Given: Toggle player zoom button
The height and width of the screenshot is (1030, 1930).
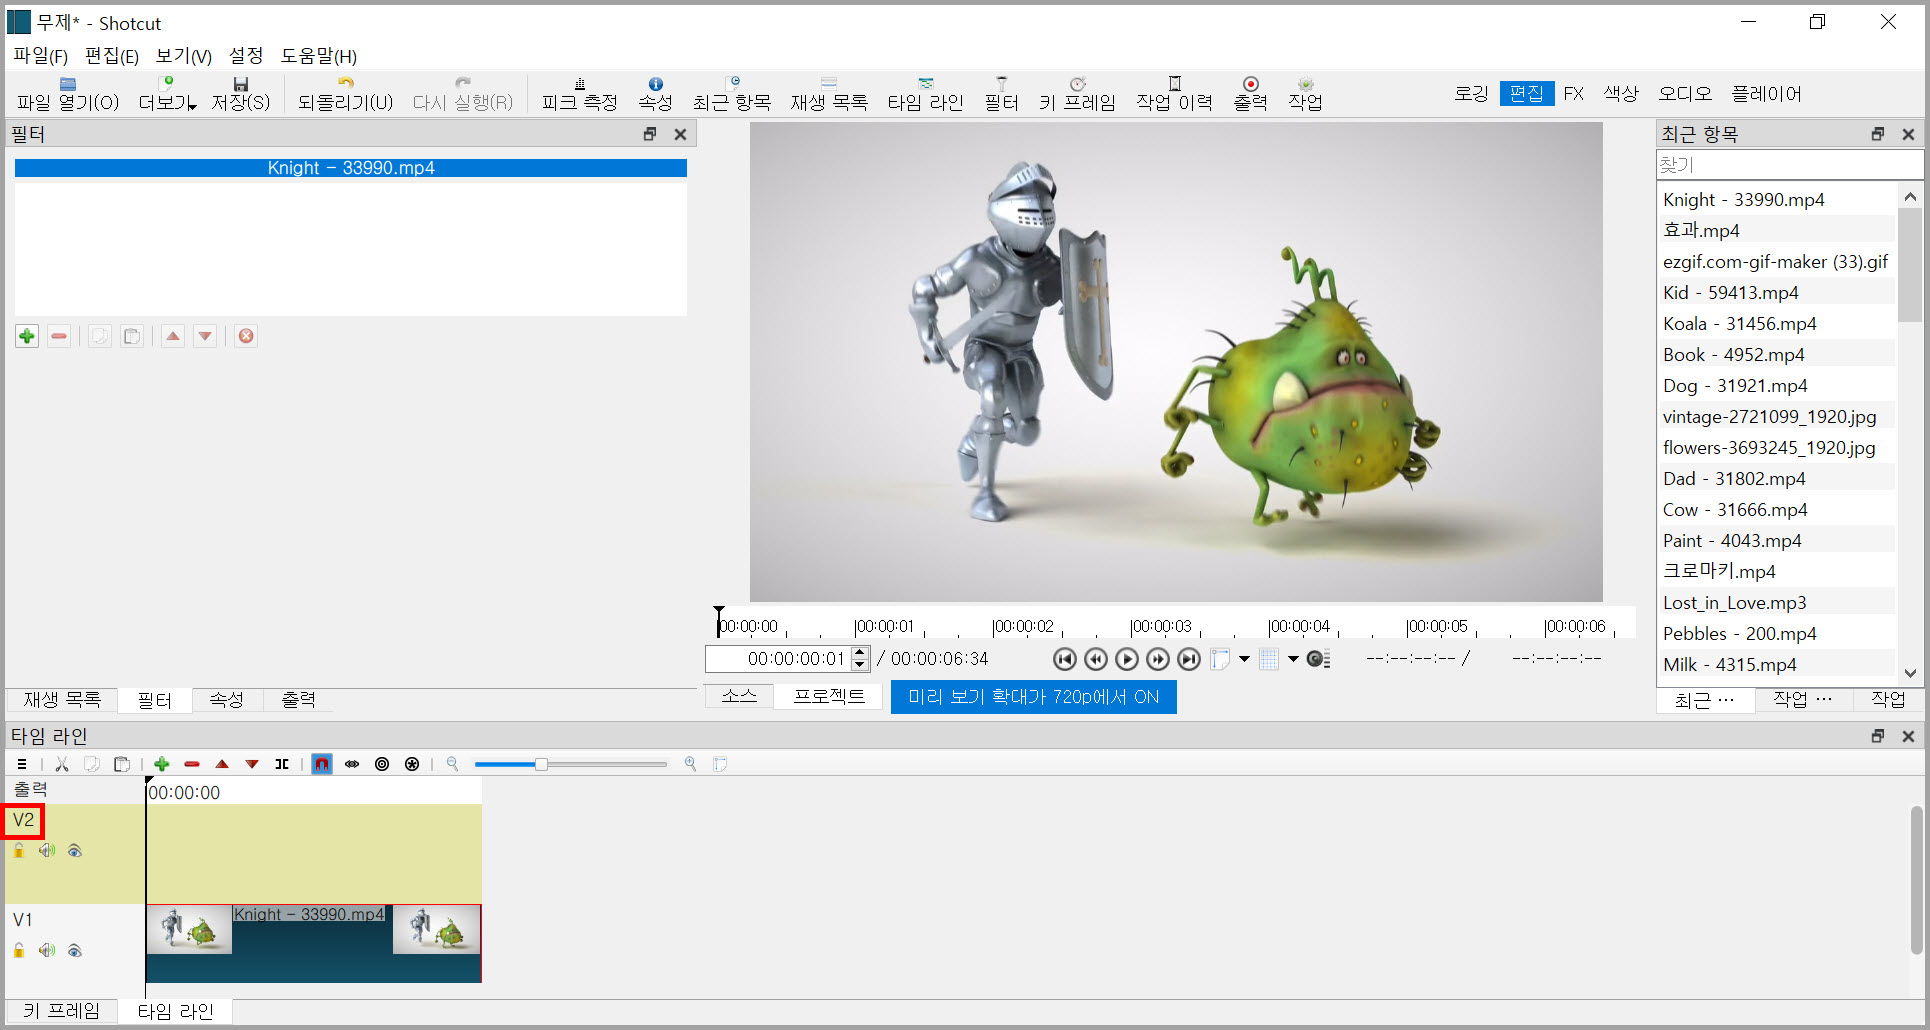Looking at the screenshot, I should [1220, 659].
